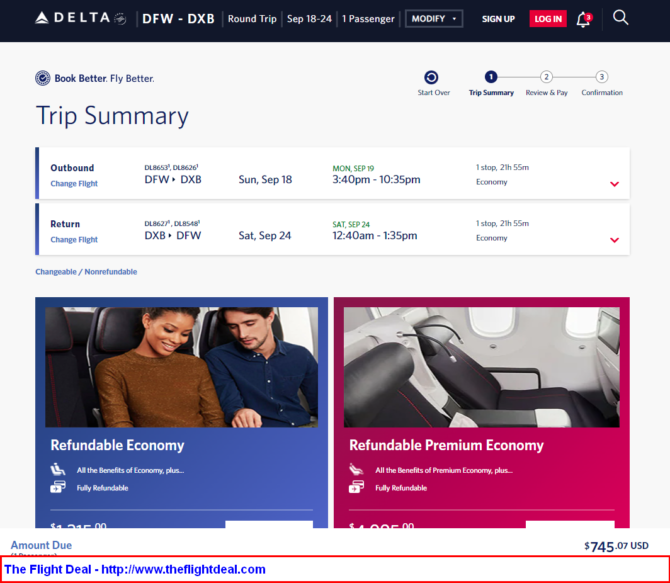Image resolution: width=670 pixels, height=583 pixels.
Task: Click the DFW - DXB route in header
Action: (x=178, y=19)
